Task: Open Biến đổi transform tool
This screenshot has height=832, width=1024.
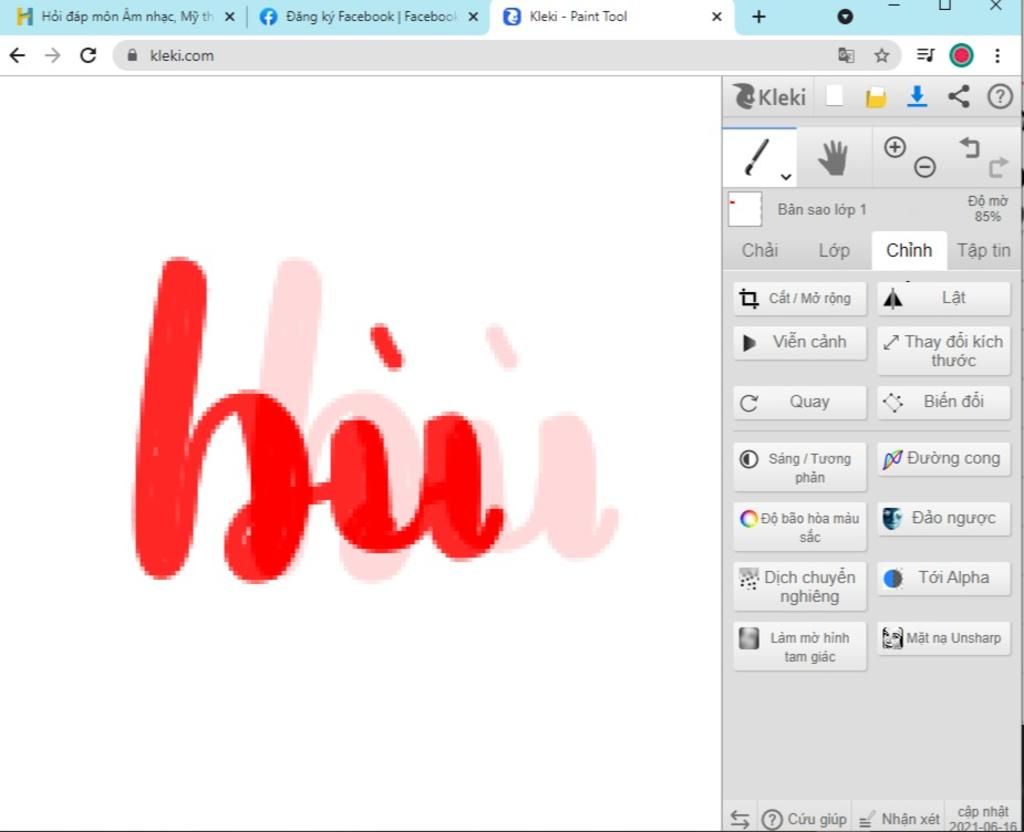Action: tap(944, 402)
